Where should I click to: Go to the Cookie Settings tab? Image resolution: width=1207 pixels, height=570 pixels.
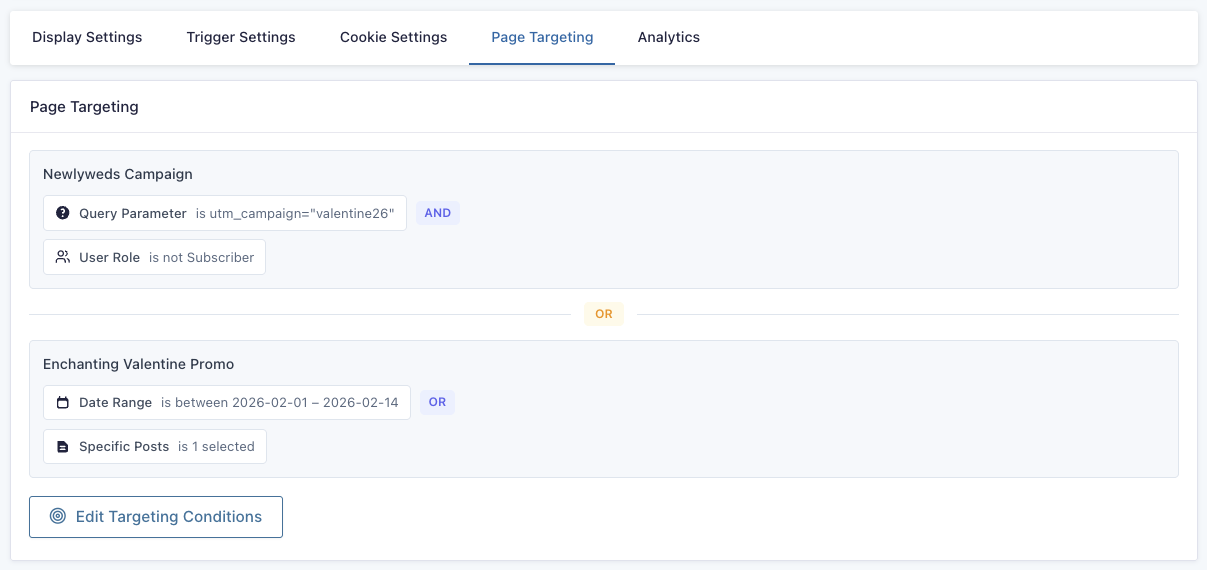click(393, 38)
